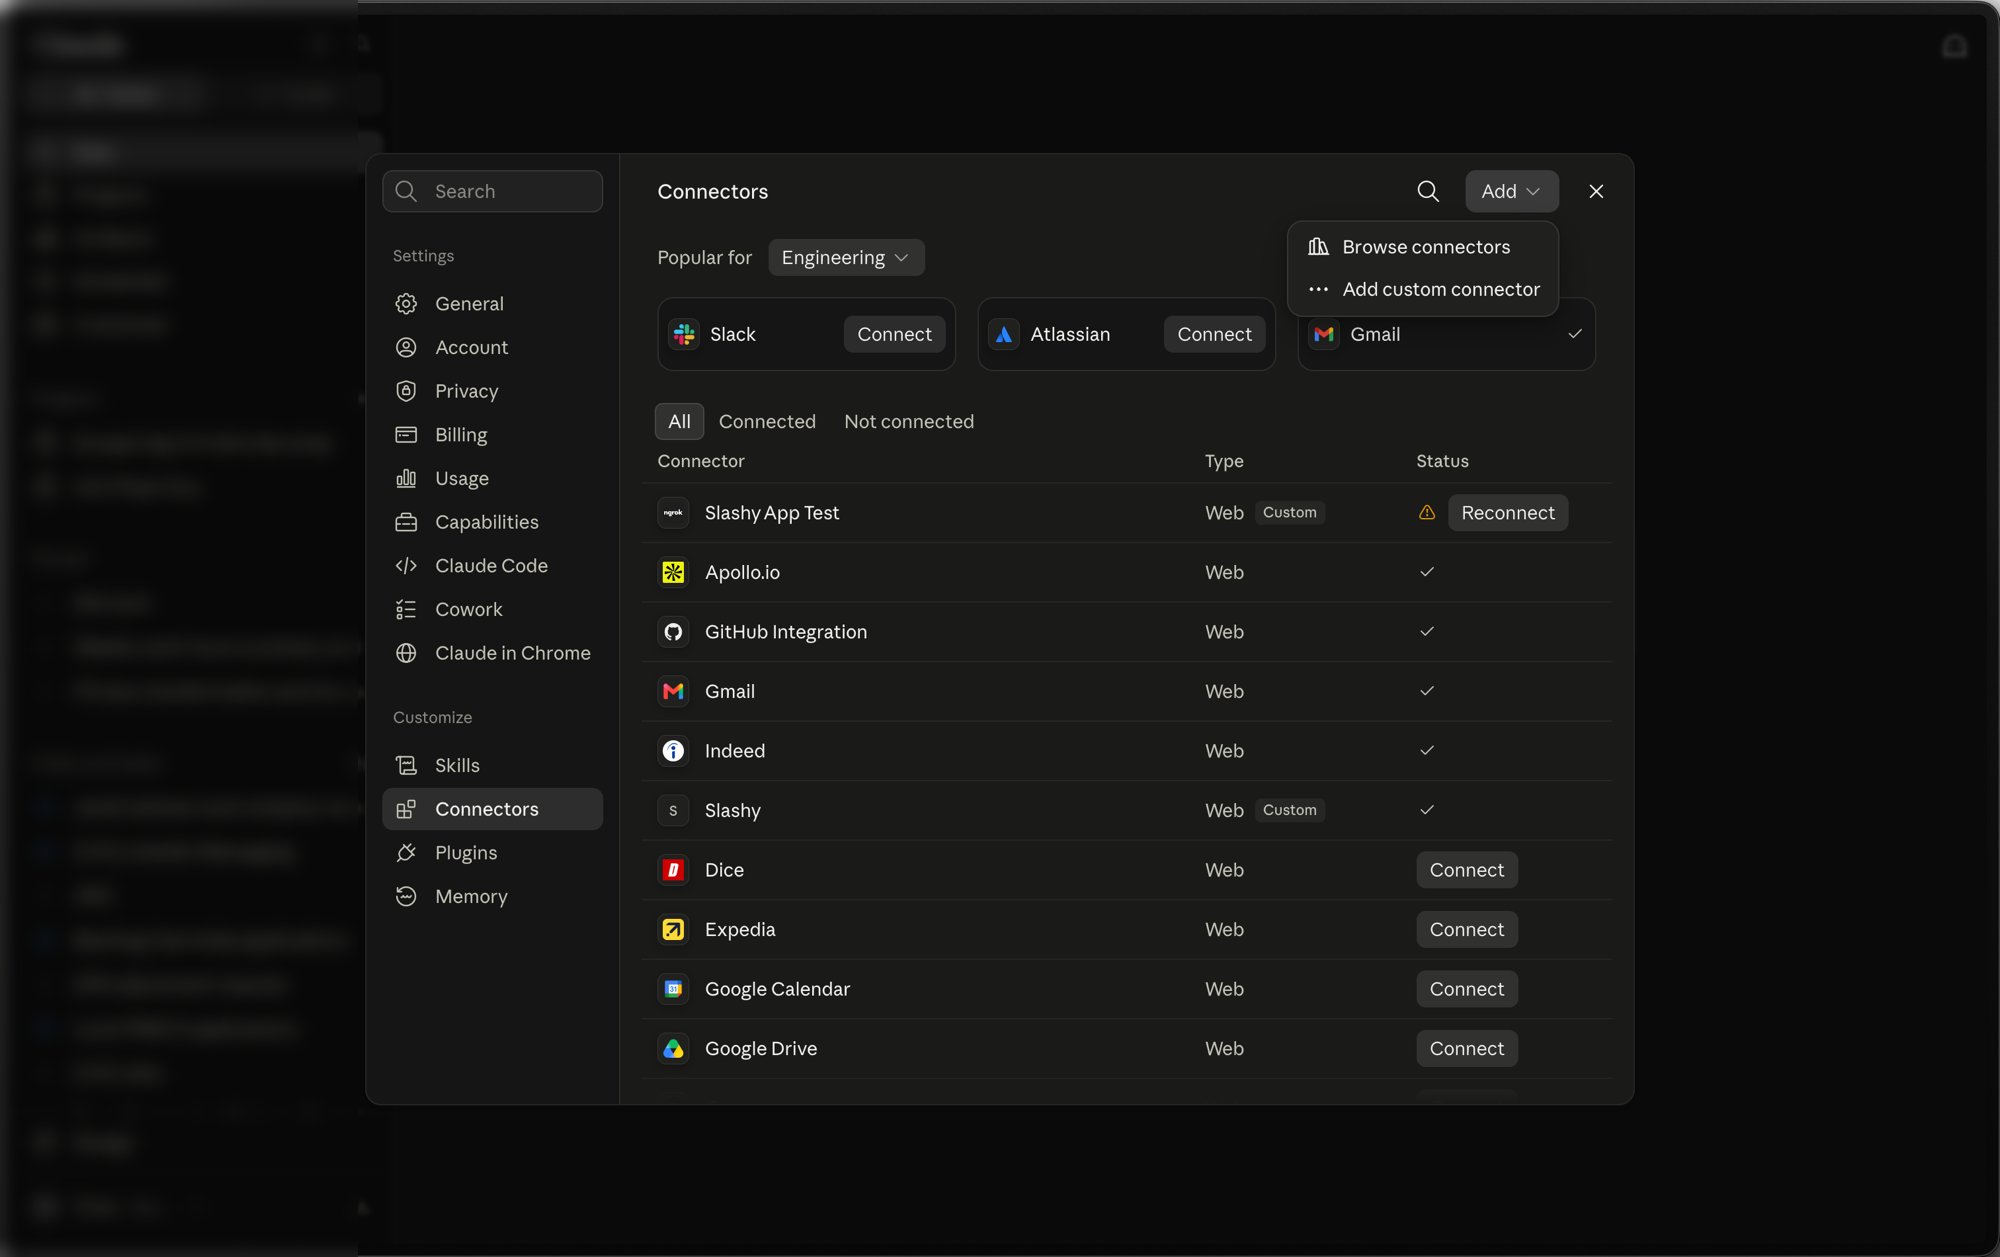Connect the Google Drive connector
This screenshot has height=1257, width=2000.
(1466, 1048)
